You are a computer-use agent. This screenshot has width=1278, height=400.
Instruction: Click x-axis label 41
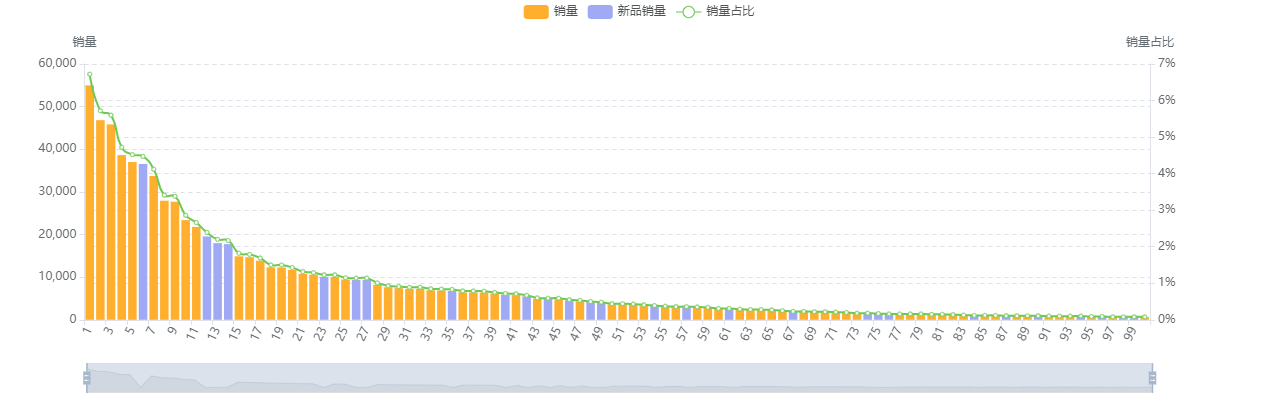click(x=512, y=334)
